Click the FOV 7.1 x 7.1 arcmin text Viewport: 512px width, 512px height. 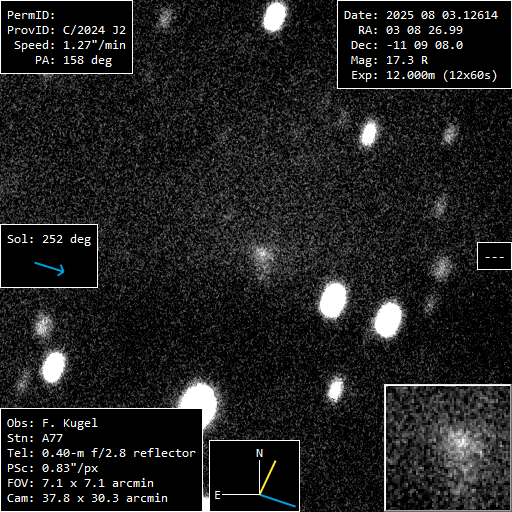coord(80,483)
